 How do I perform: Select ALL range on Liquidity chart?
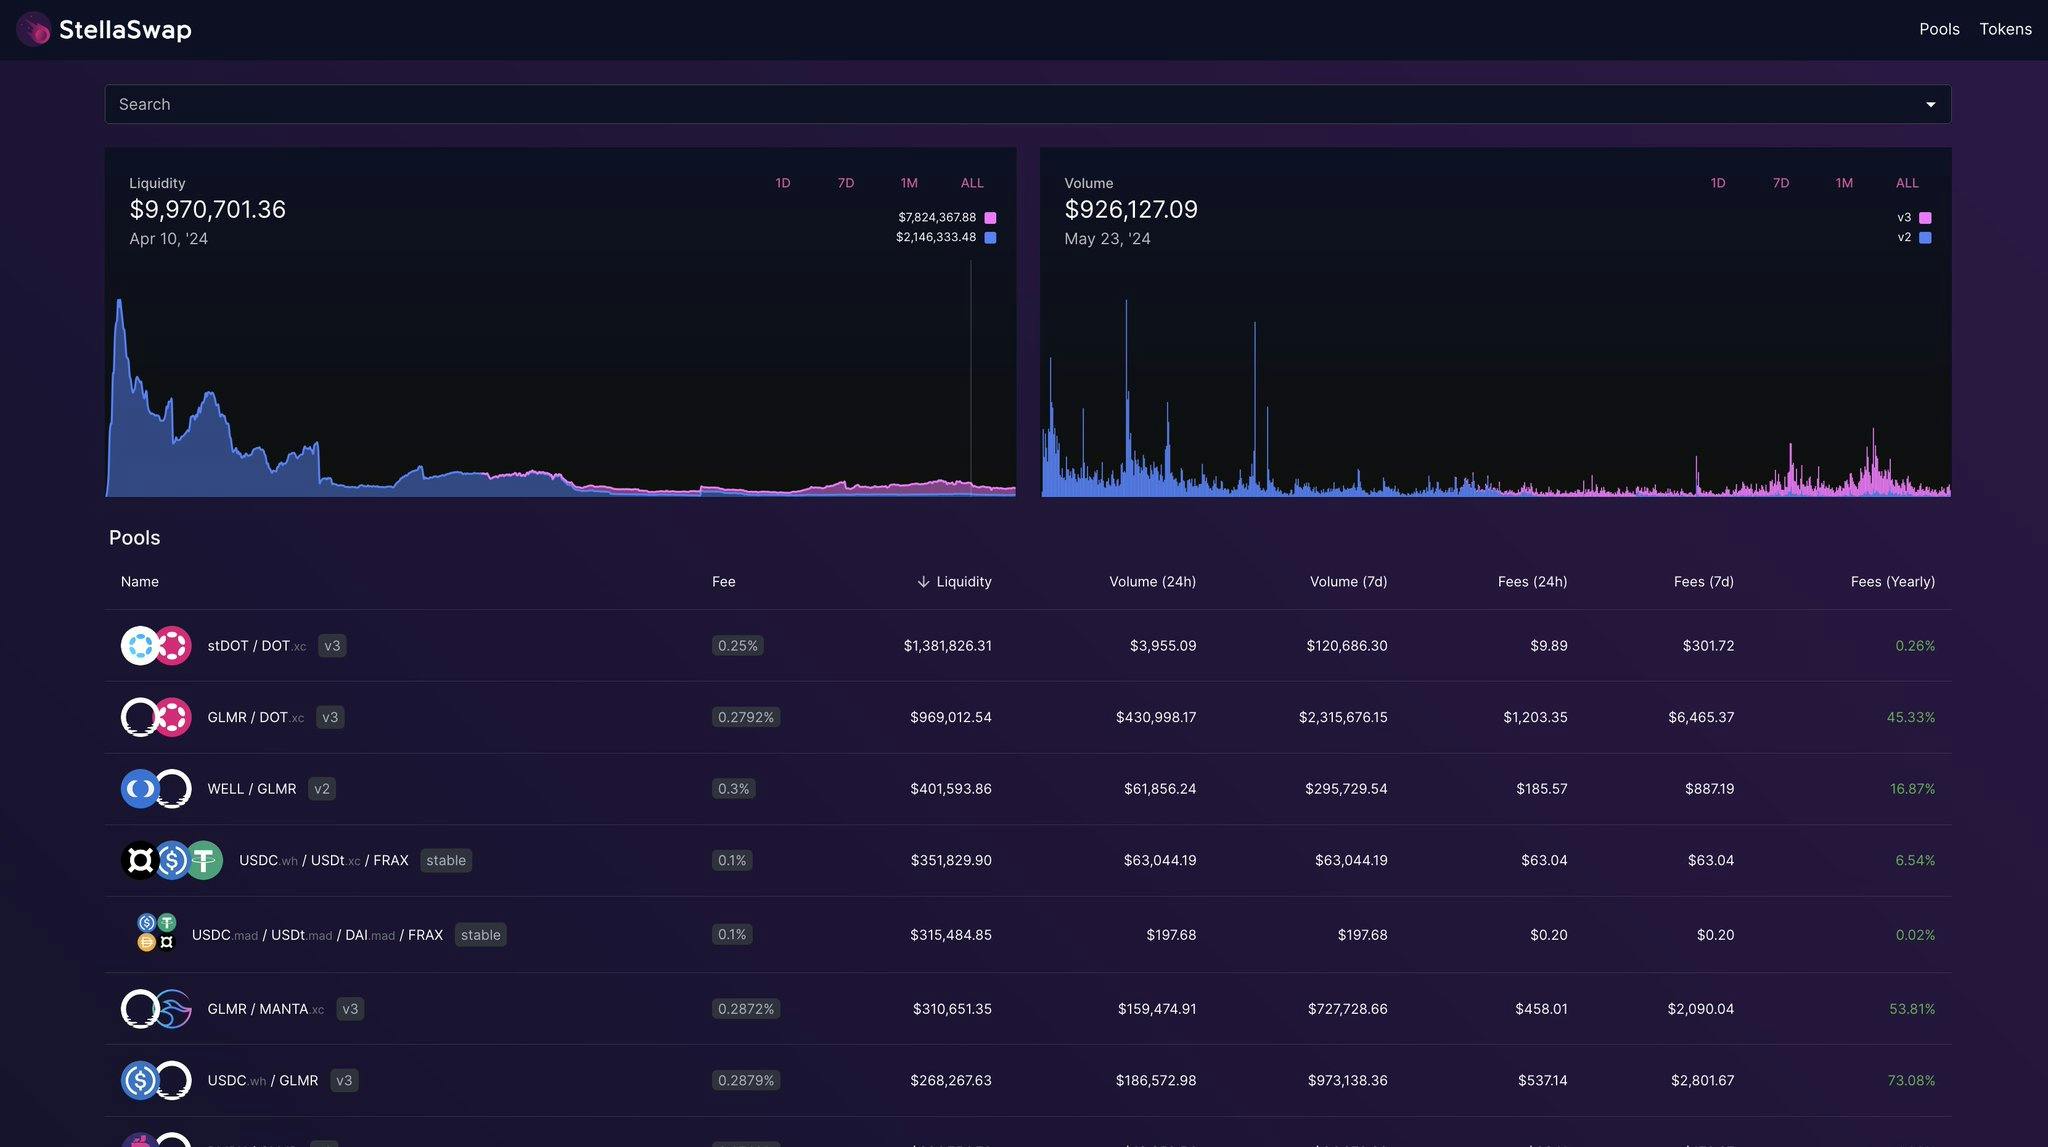coord(972,183)
